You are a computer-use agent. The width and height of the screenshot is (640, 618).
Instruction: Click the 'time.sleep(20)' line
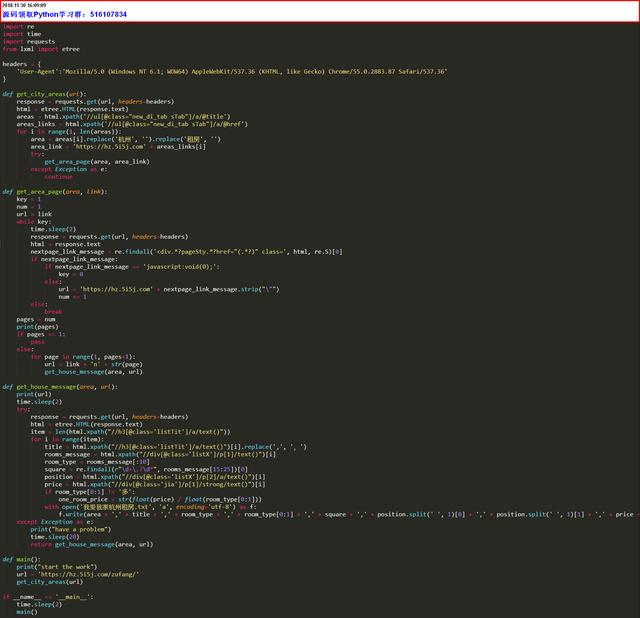(55, 537)
